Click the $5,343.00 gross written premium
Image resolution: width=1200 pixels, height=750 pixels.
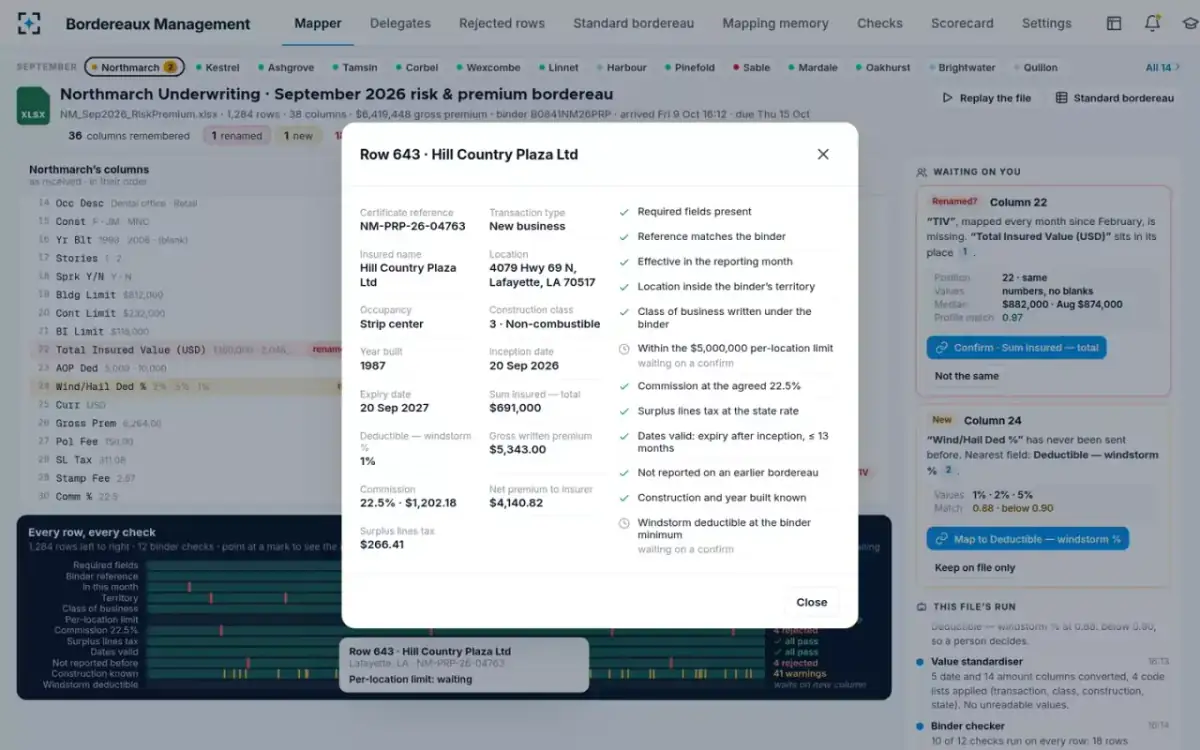(x=518, y=450)
